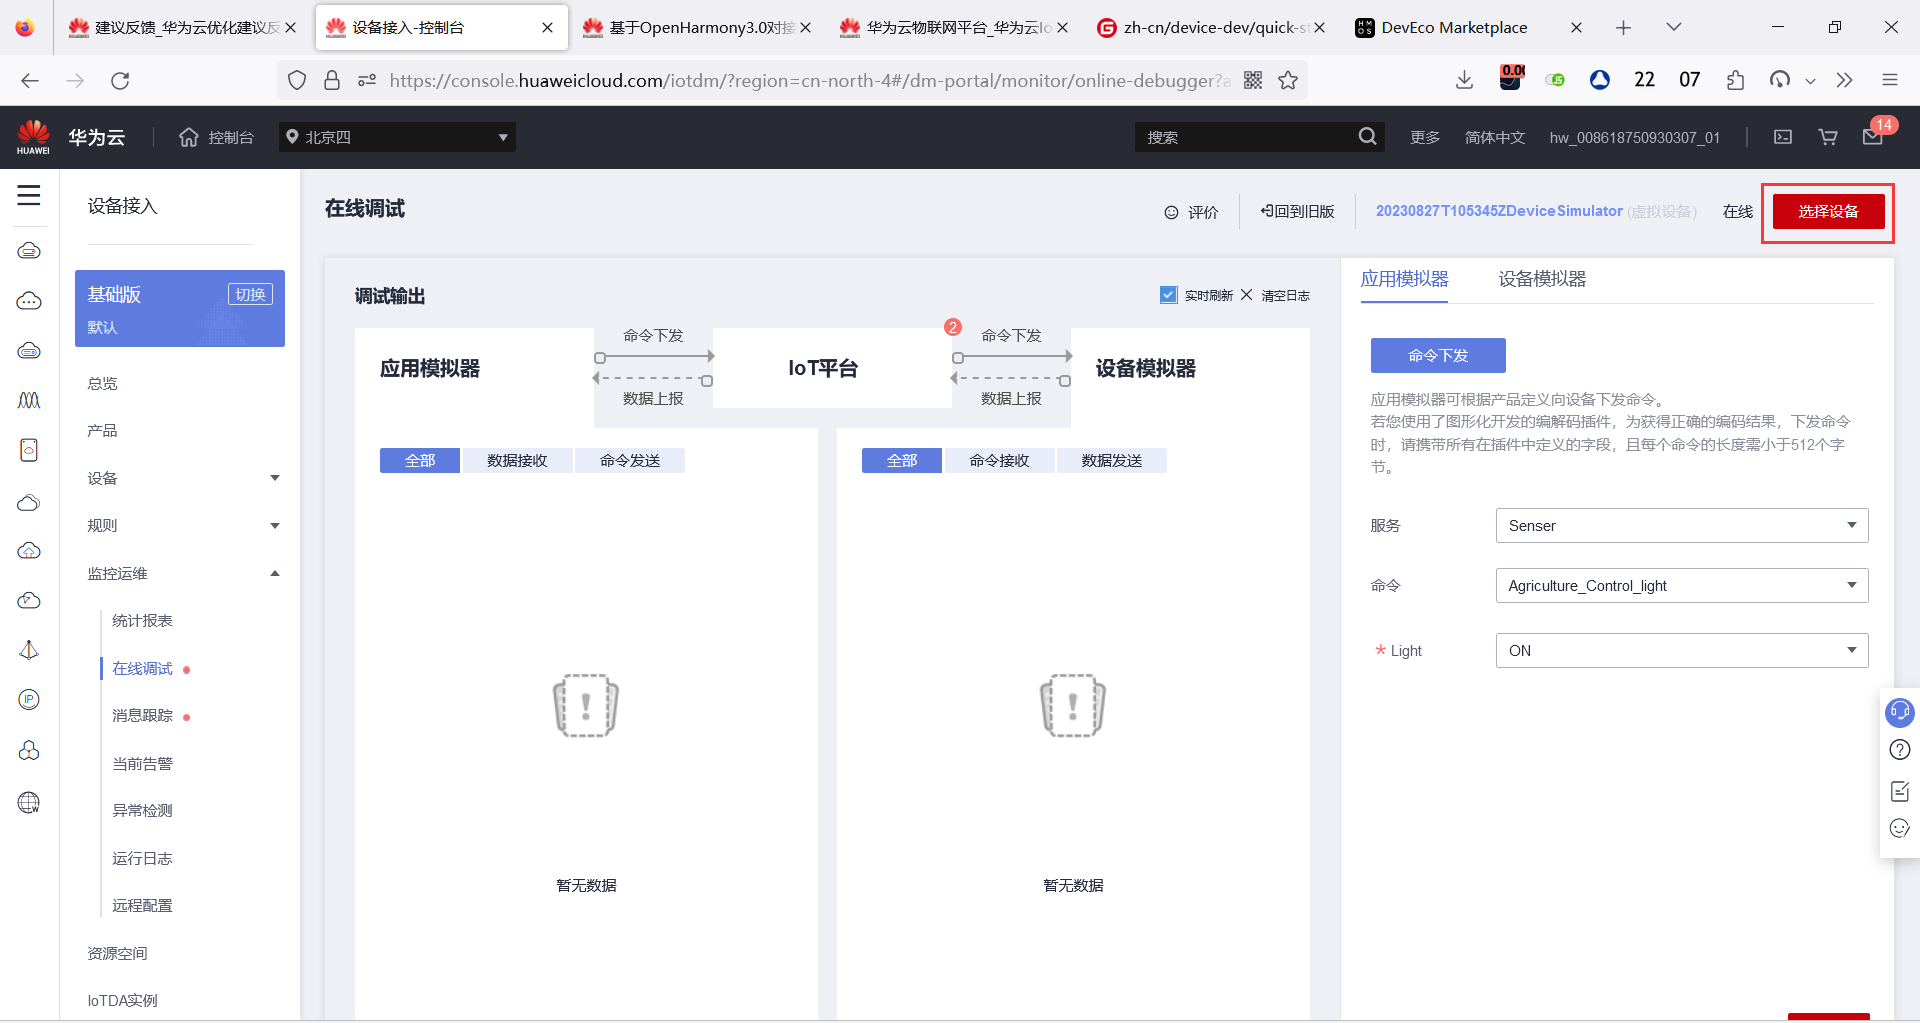
Task: Open the IP-related service icon in the sidebar
Action: (29, 699)
